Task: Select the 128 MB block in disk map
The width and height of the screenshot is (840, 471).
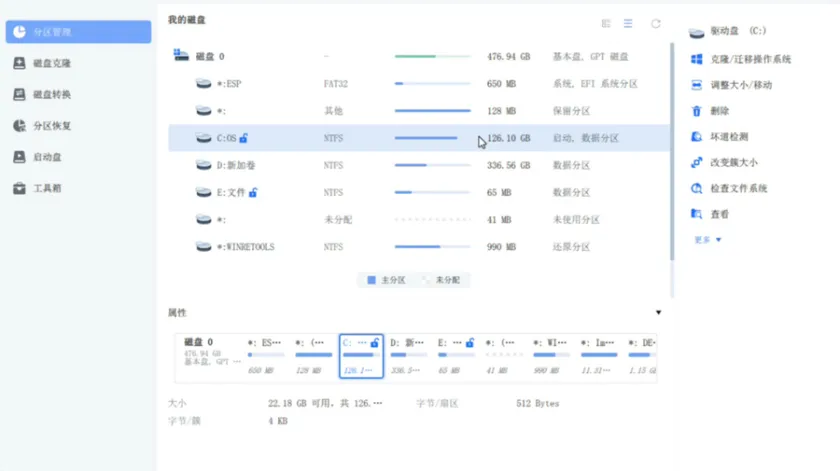Action: click(x=313, y=356)
